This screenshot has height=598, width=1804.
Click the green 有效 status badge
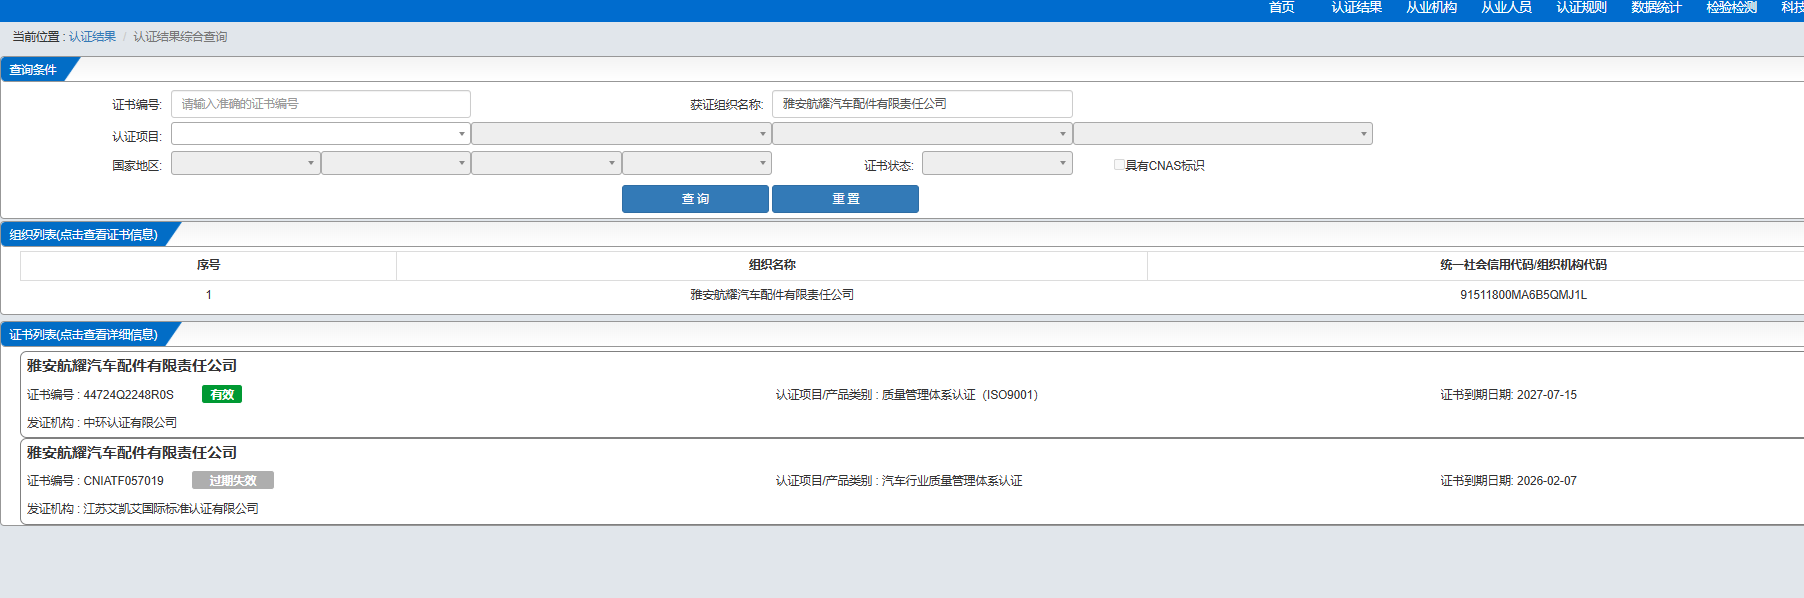222,395
